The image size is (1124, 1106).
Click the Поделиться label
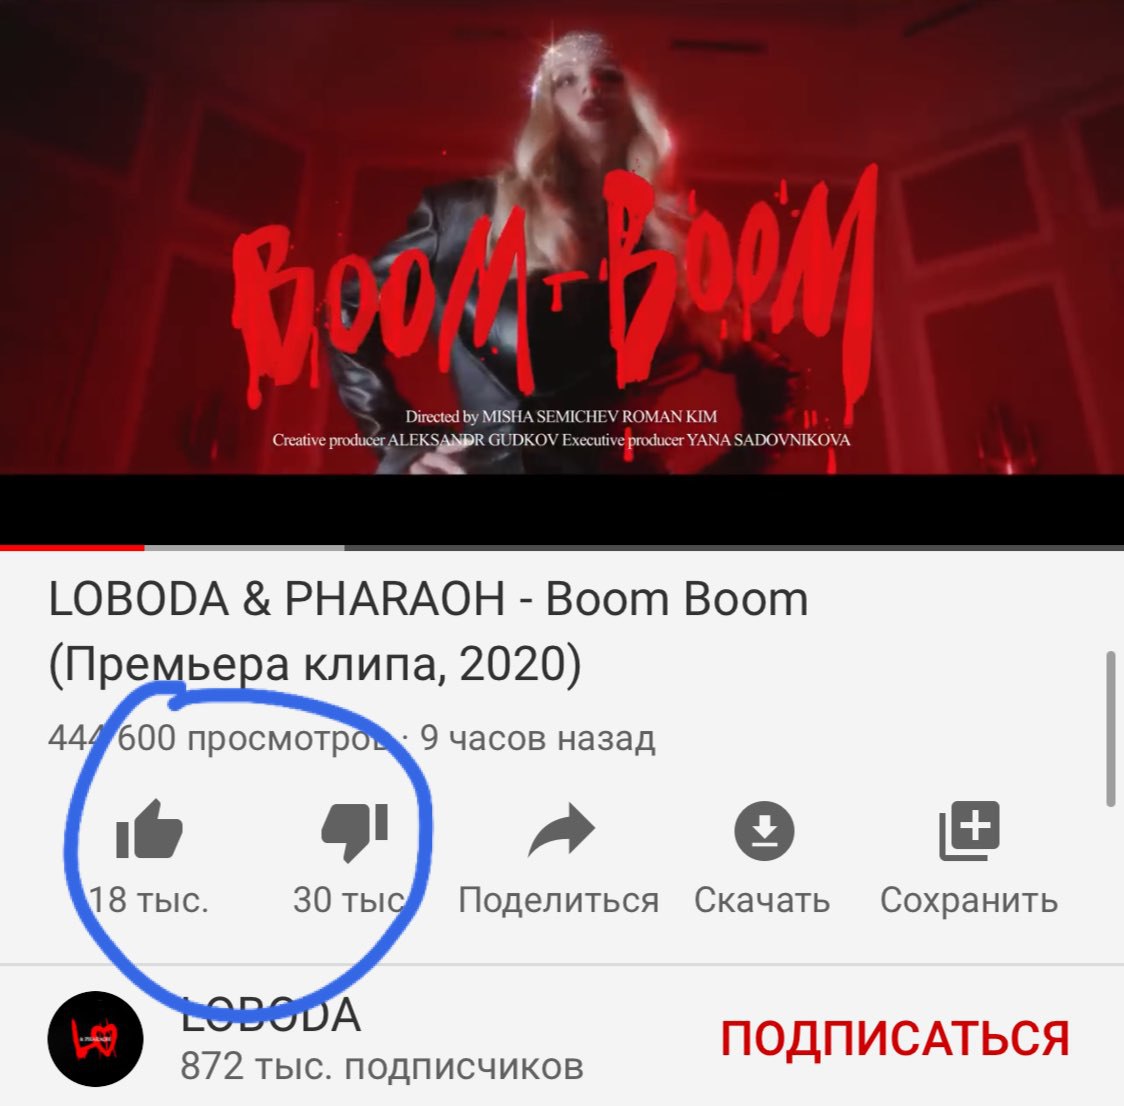558,900
